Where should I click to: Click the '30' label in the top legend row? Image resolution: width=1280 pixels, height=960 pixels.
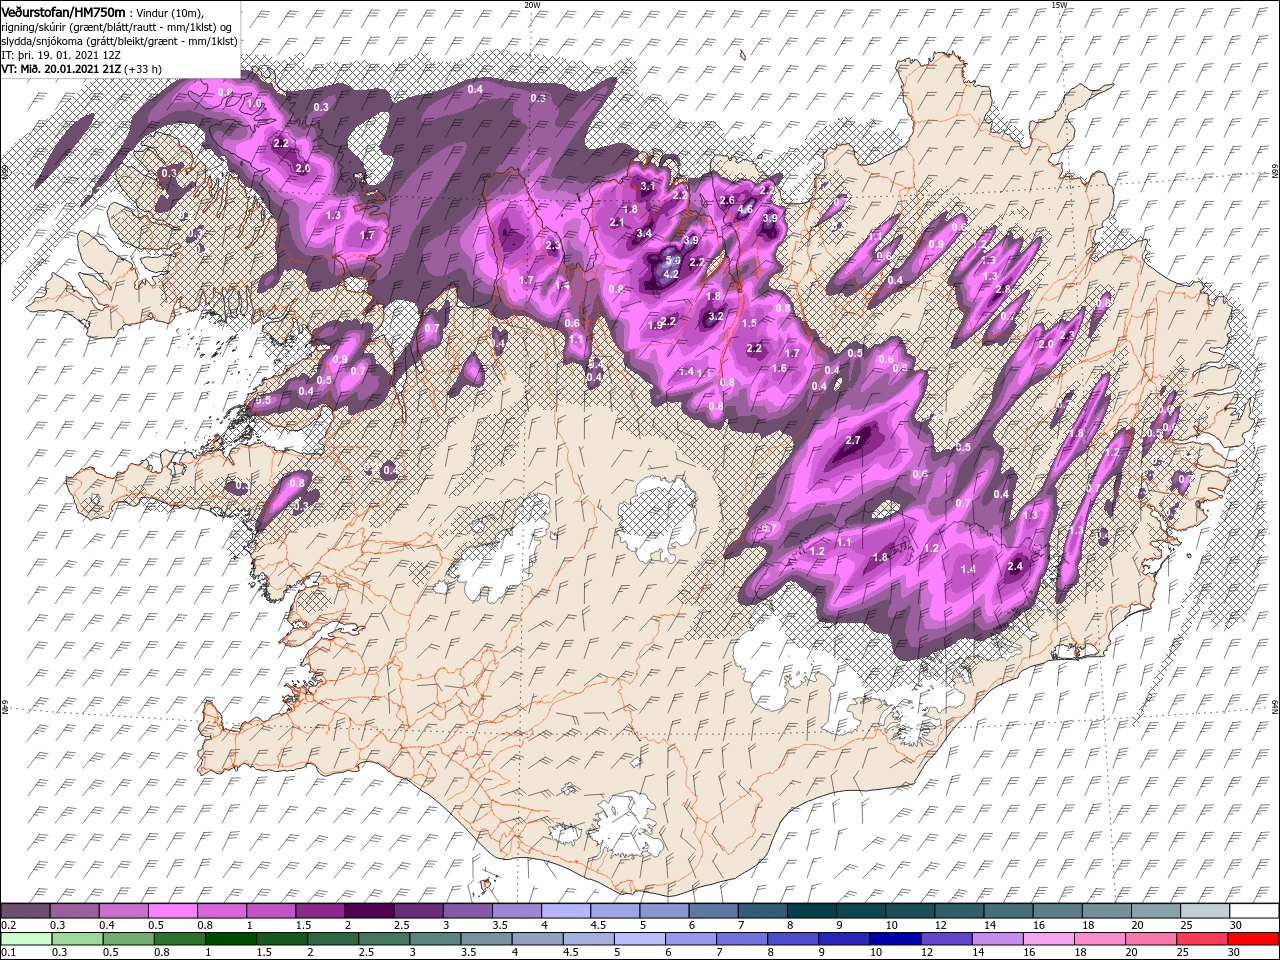[x=1234, y=925]
